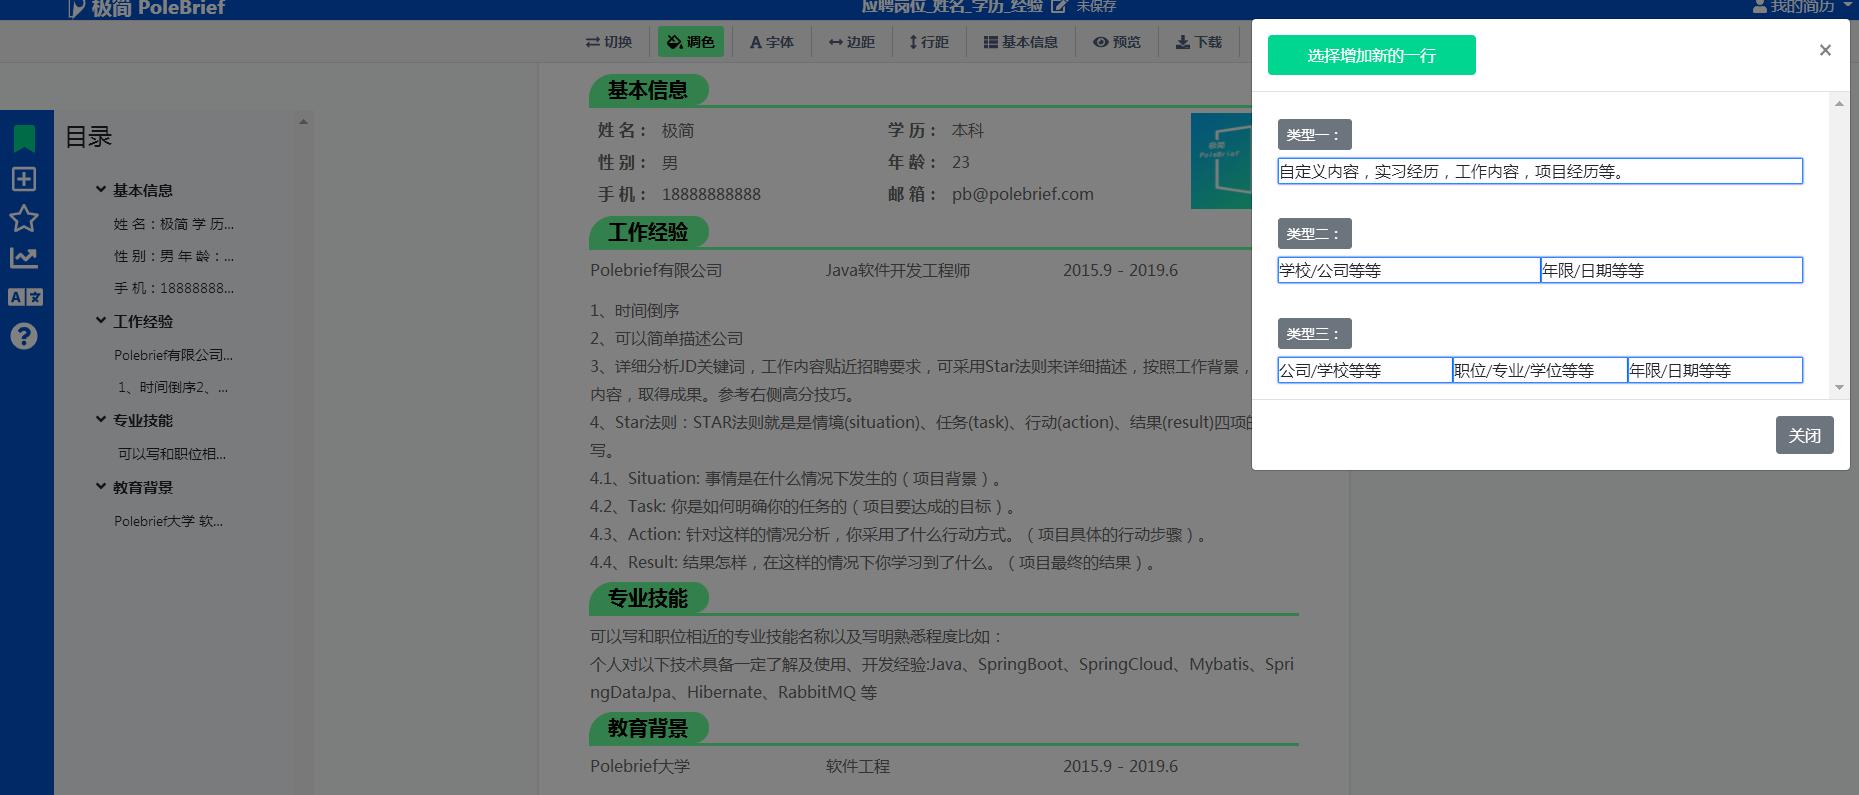The image size is (1859, 795).
Task: Open the 调色 color toolbar button
Action: point(691,42)
